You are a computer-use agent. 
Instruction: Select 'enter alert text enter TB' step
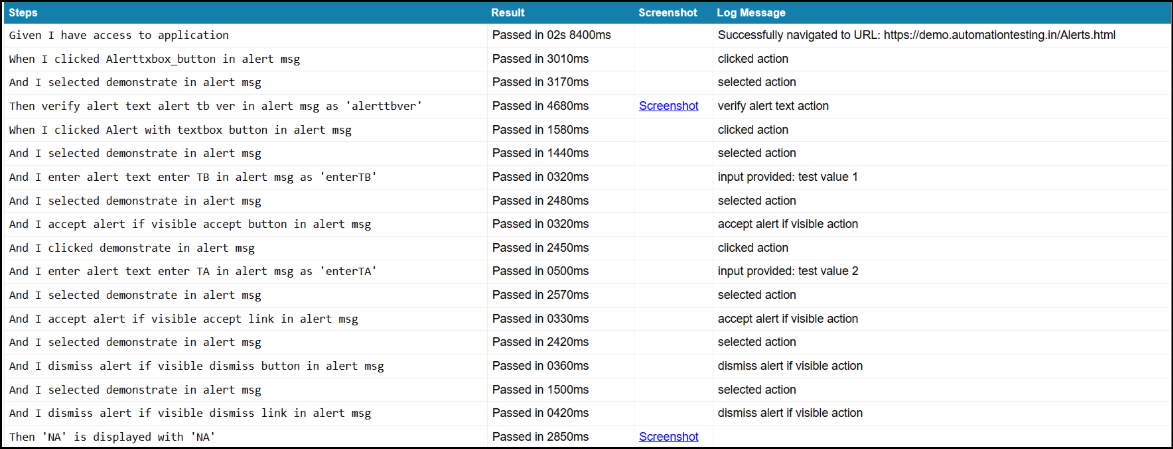pos(192,177)
